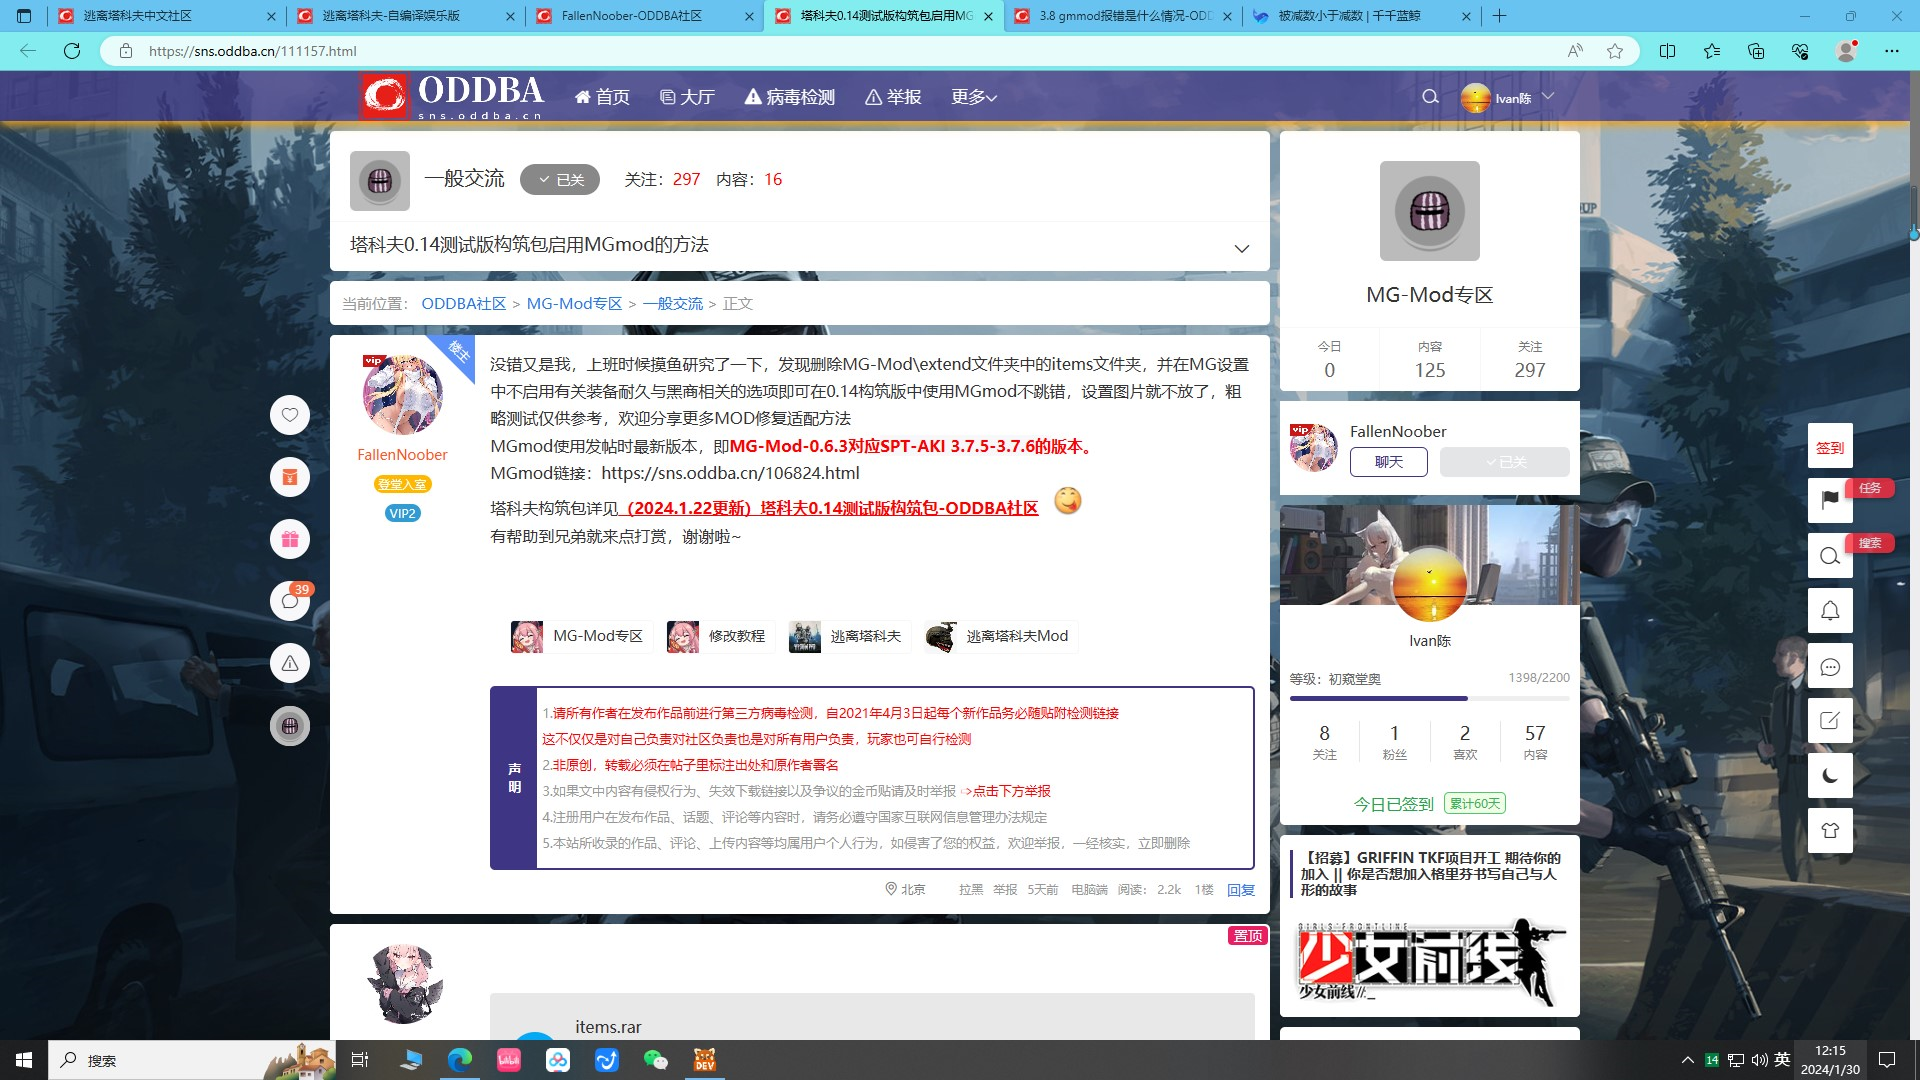The height and width of the screenshot is (1080, 1920).
Task: Start a chat with the 聊天 button
Action: [1388, 462]
